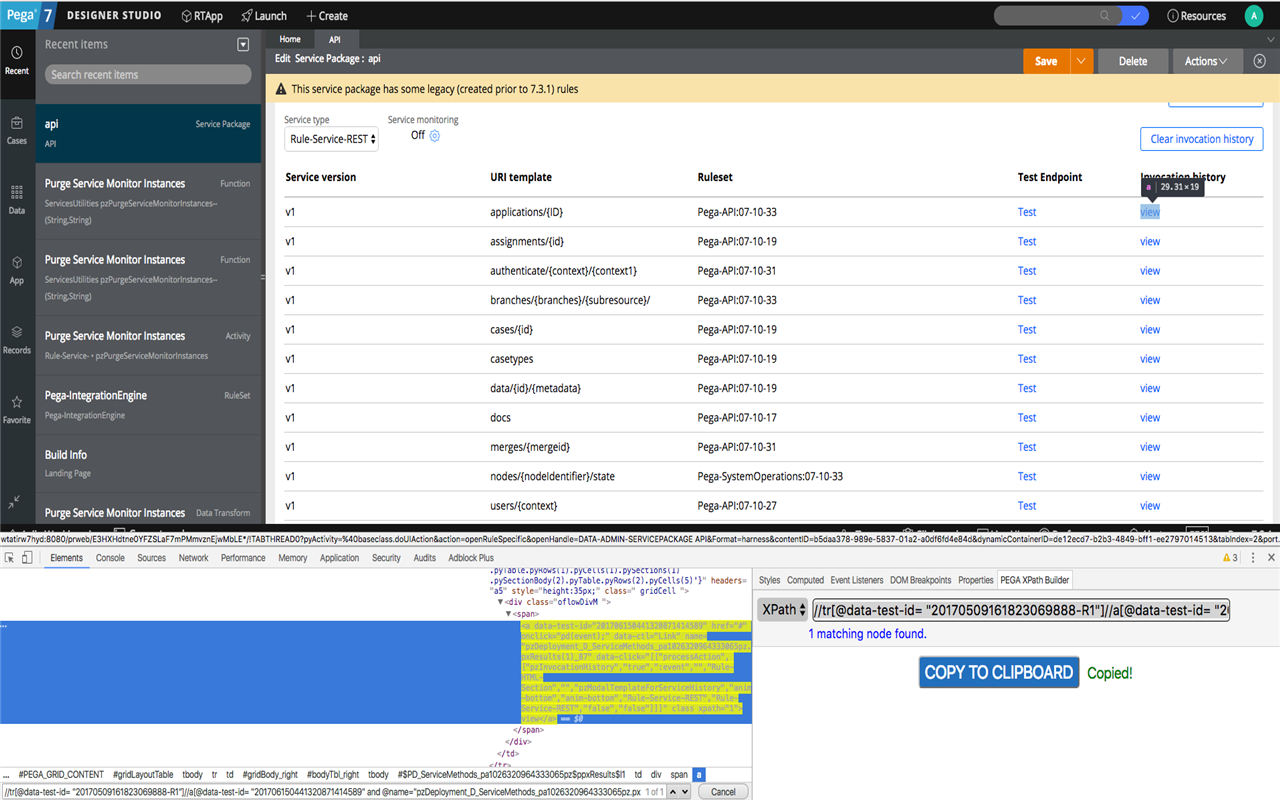
Task: Switch to the Styles sidebar tab
Action: (770, 580)
